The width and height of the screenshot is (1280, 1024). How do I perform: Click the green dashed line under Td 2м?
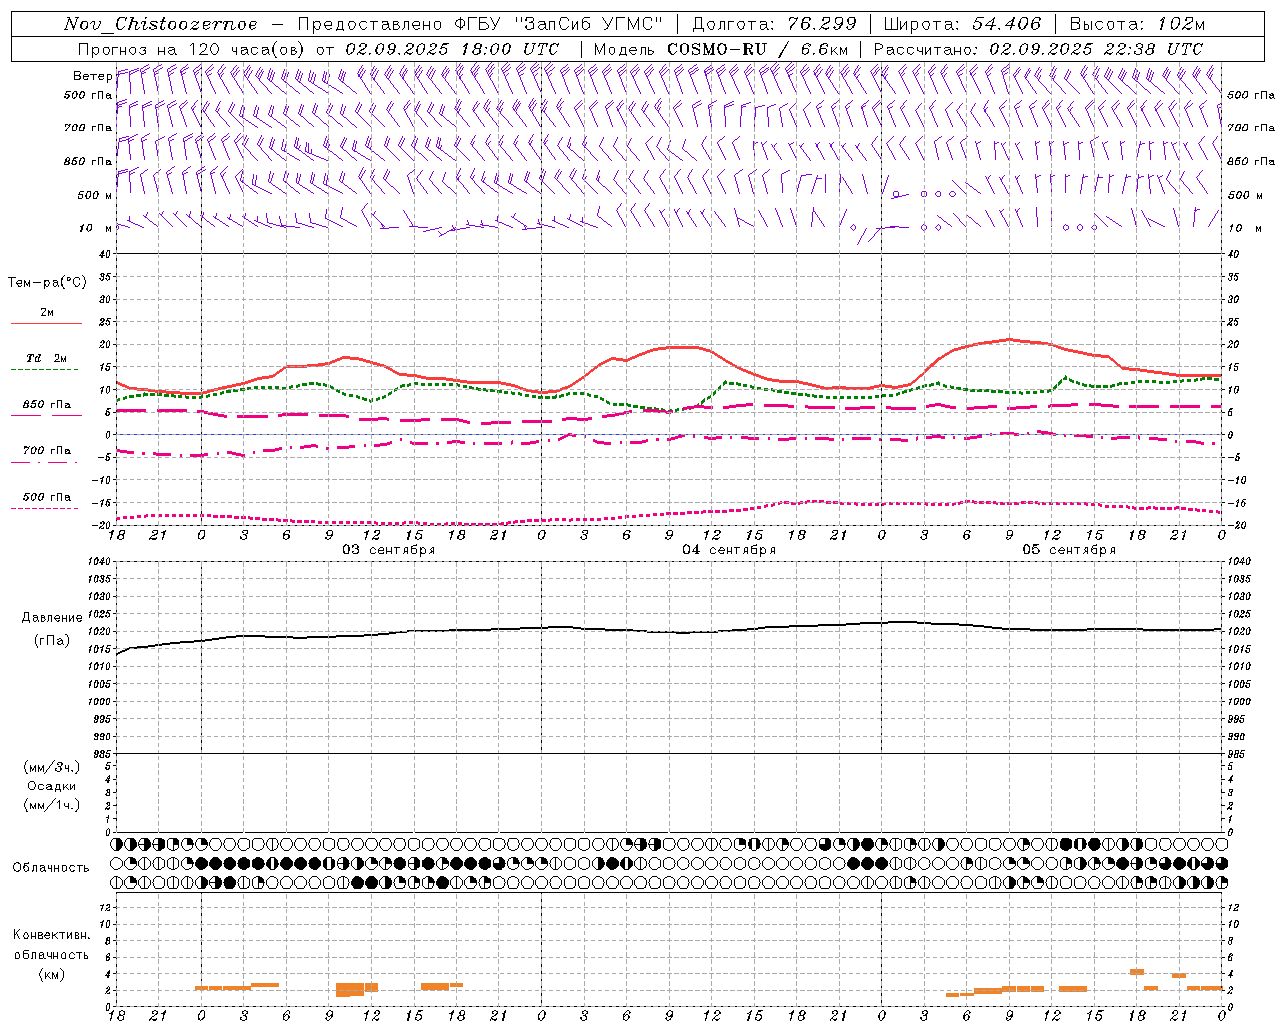44,370
